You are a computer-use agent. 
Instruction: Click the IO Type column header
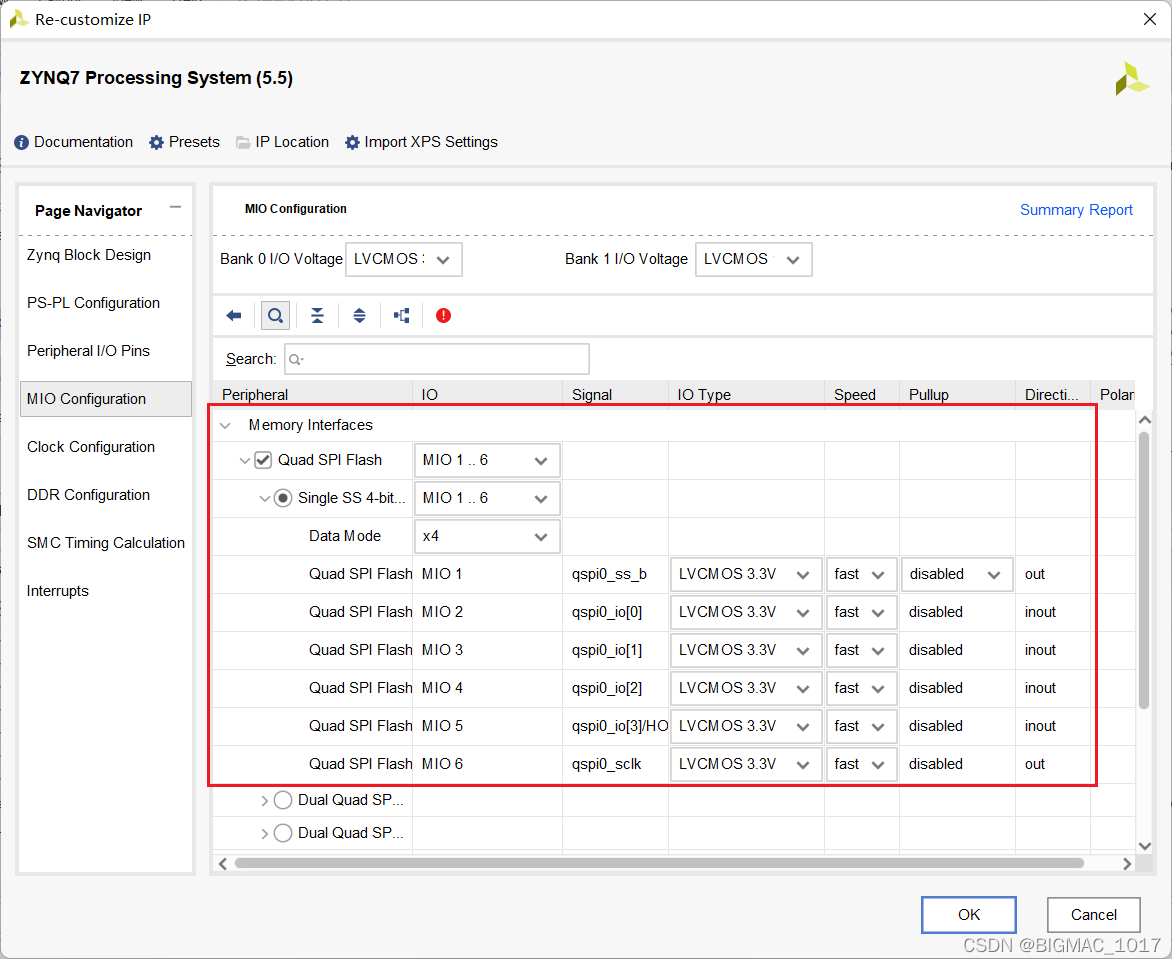tap(748, 395)
